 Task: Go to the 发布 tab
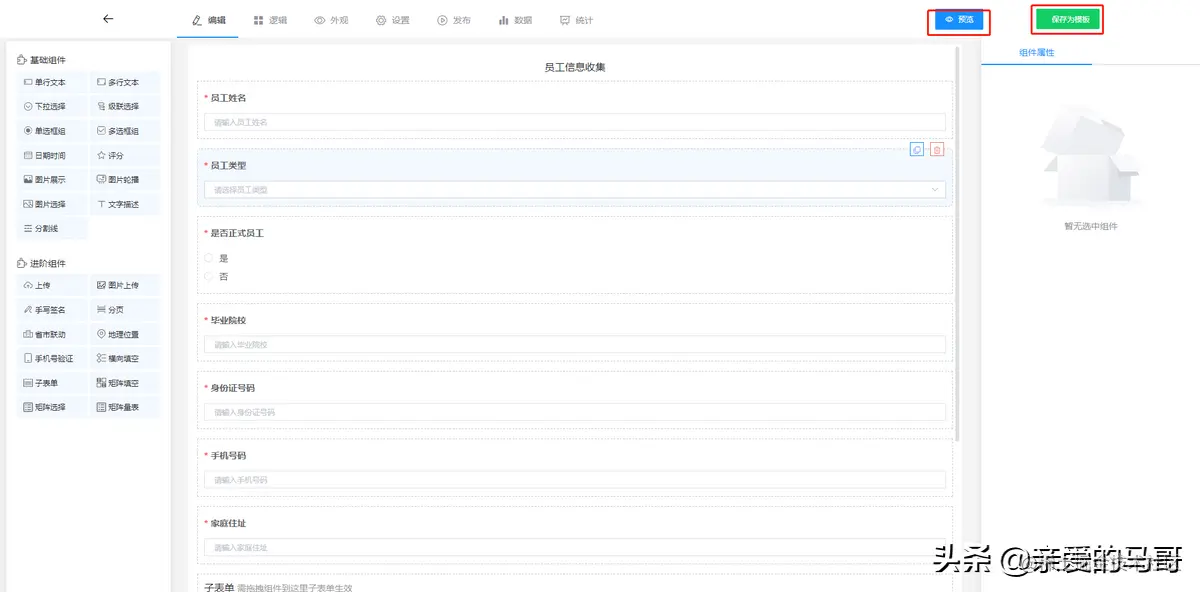pos(454,20)
